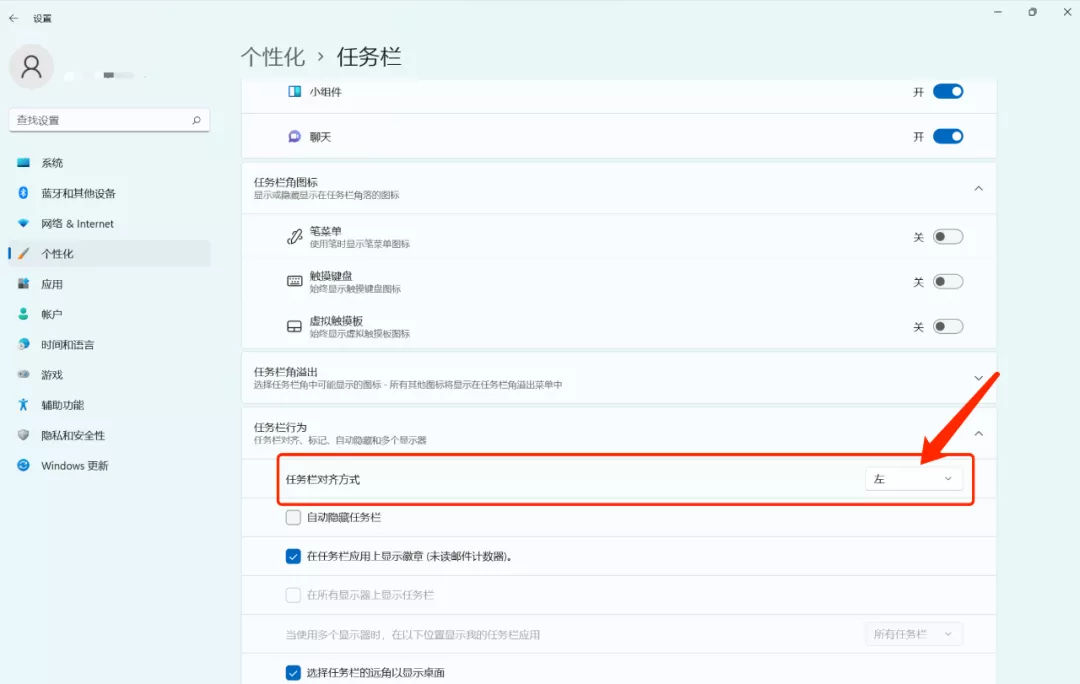Collapse the 任务栏角图标 section chevron
This screenshot has width=1080, height=684.
[978, 188]
